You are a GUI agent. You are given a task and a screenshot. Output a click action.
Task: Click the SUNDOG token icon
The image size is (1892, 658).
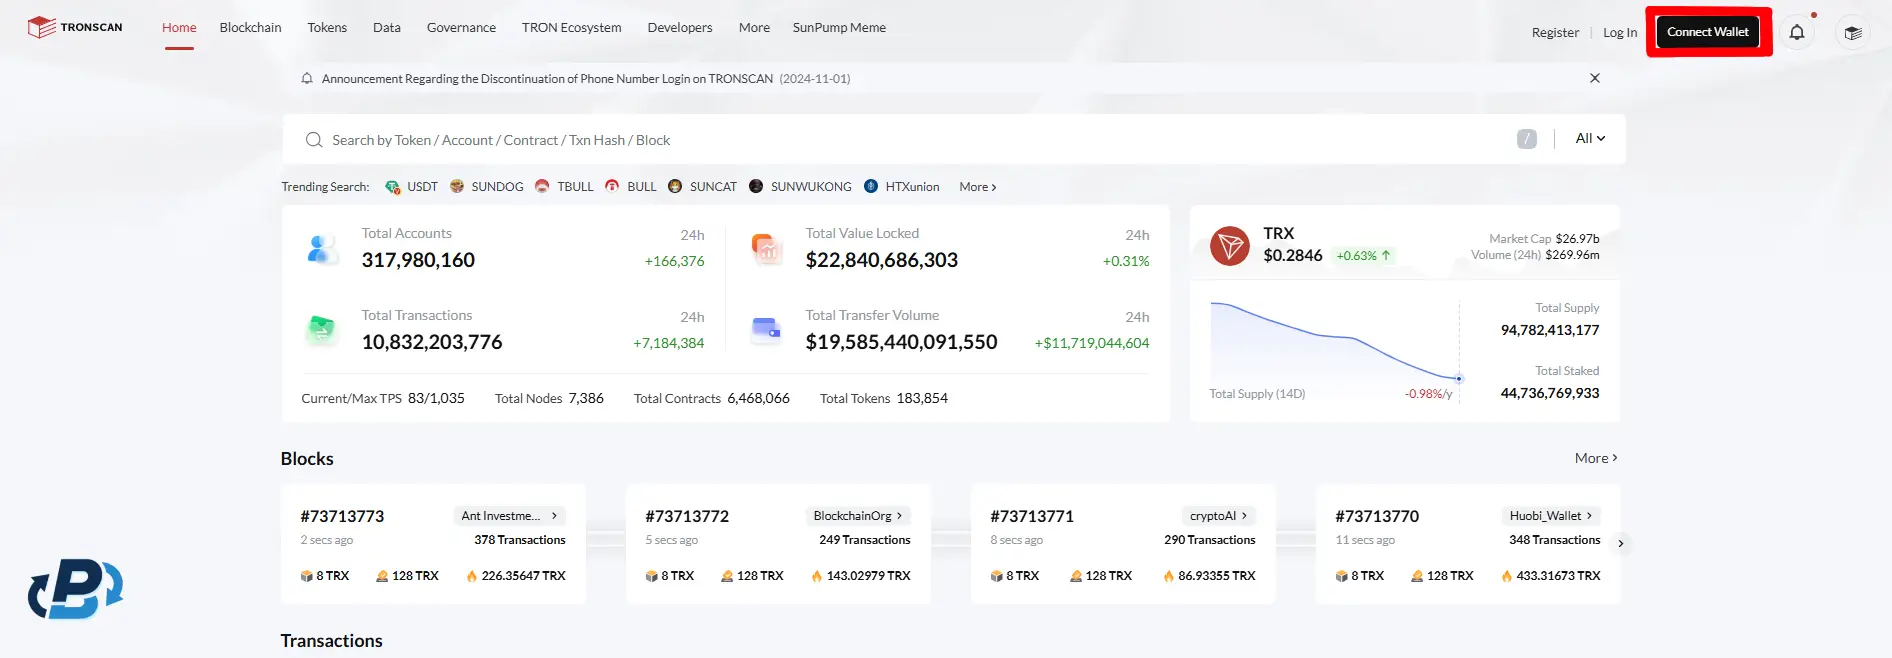tap(457, 186)
